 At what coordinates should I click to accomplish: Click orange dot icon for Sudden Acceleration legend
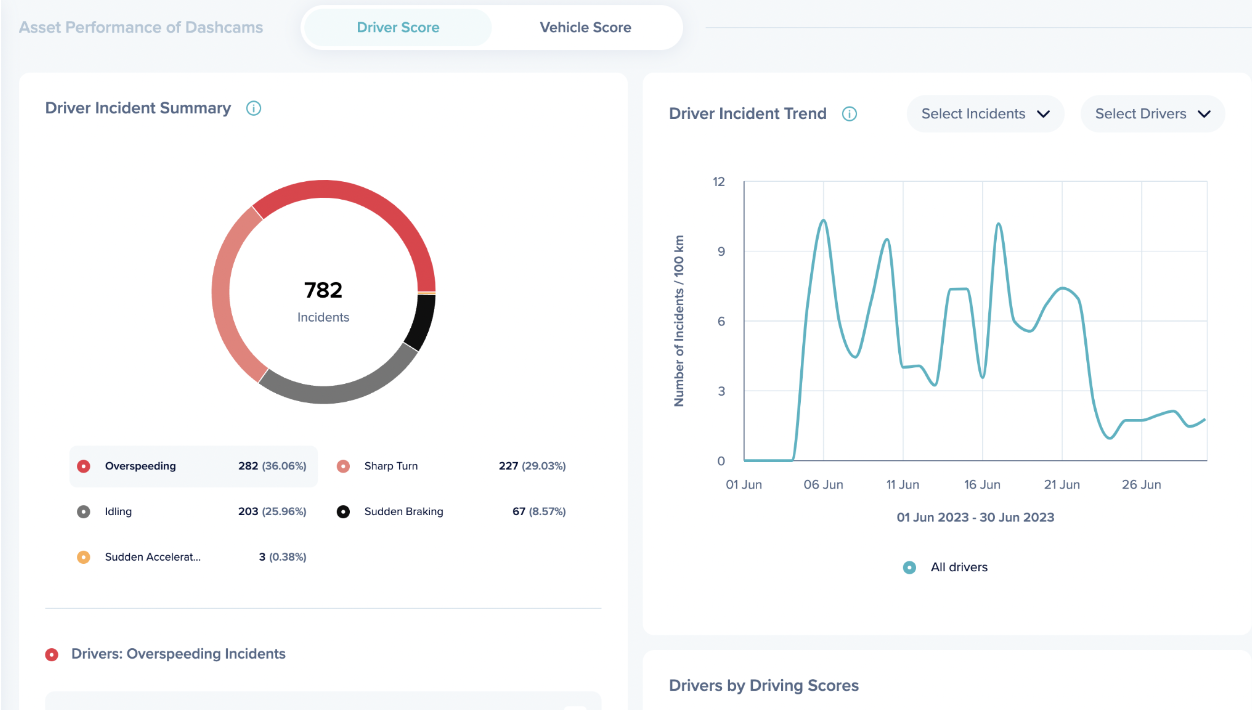click(84, 557)
